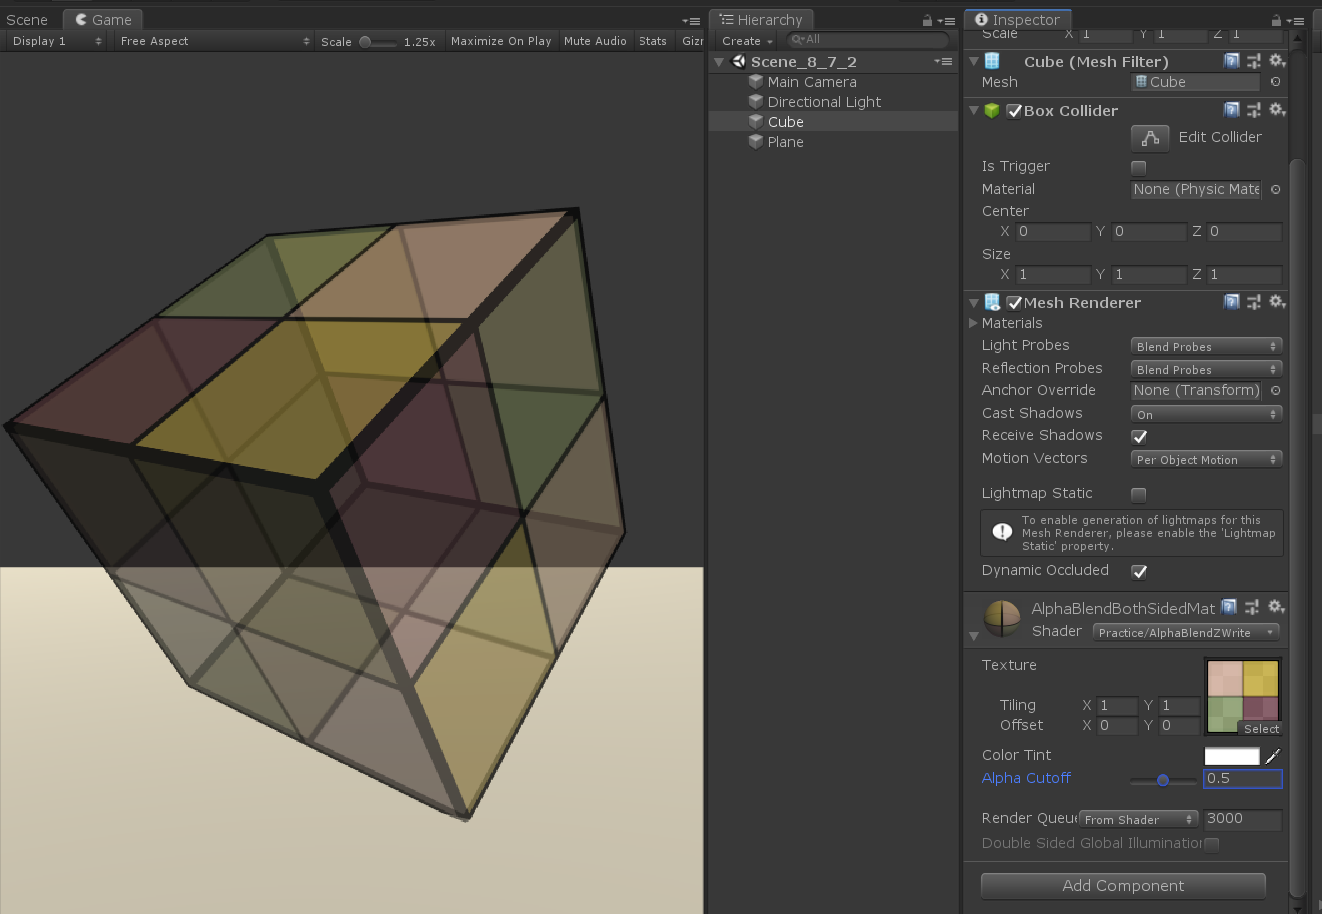
Task: Toggle the Receive Shadows checkbox
Action: [1138, 436]
